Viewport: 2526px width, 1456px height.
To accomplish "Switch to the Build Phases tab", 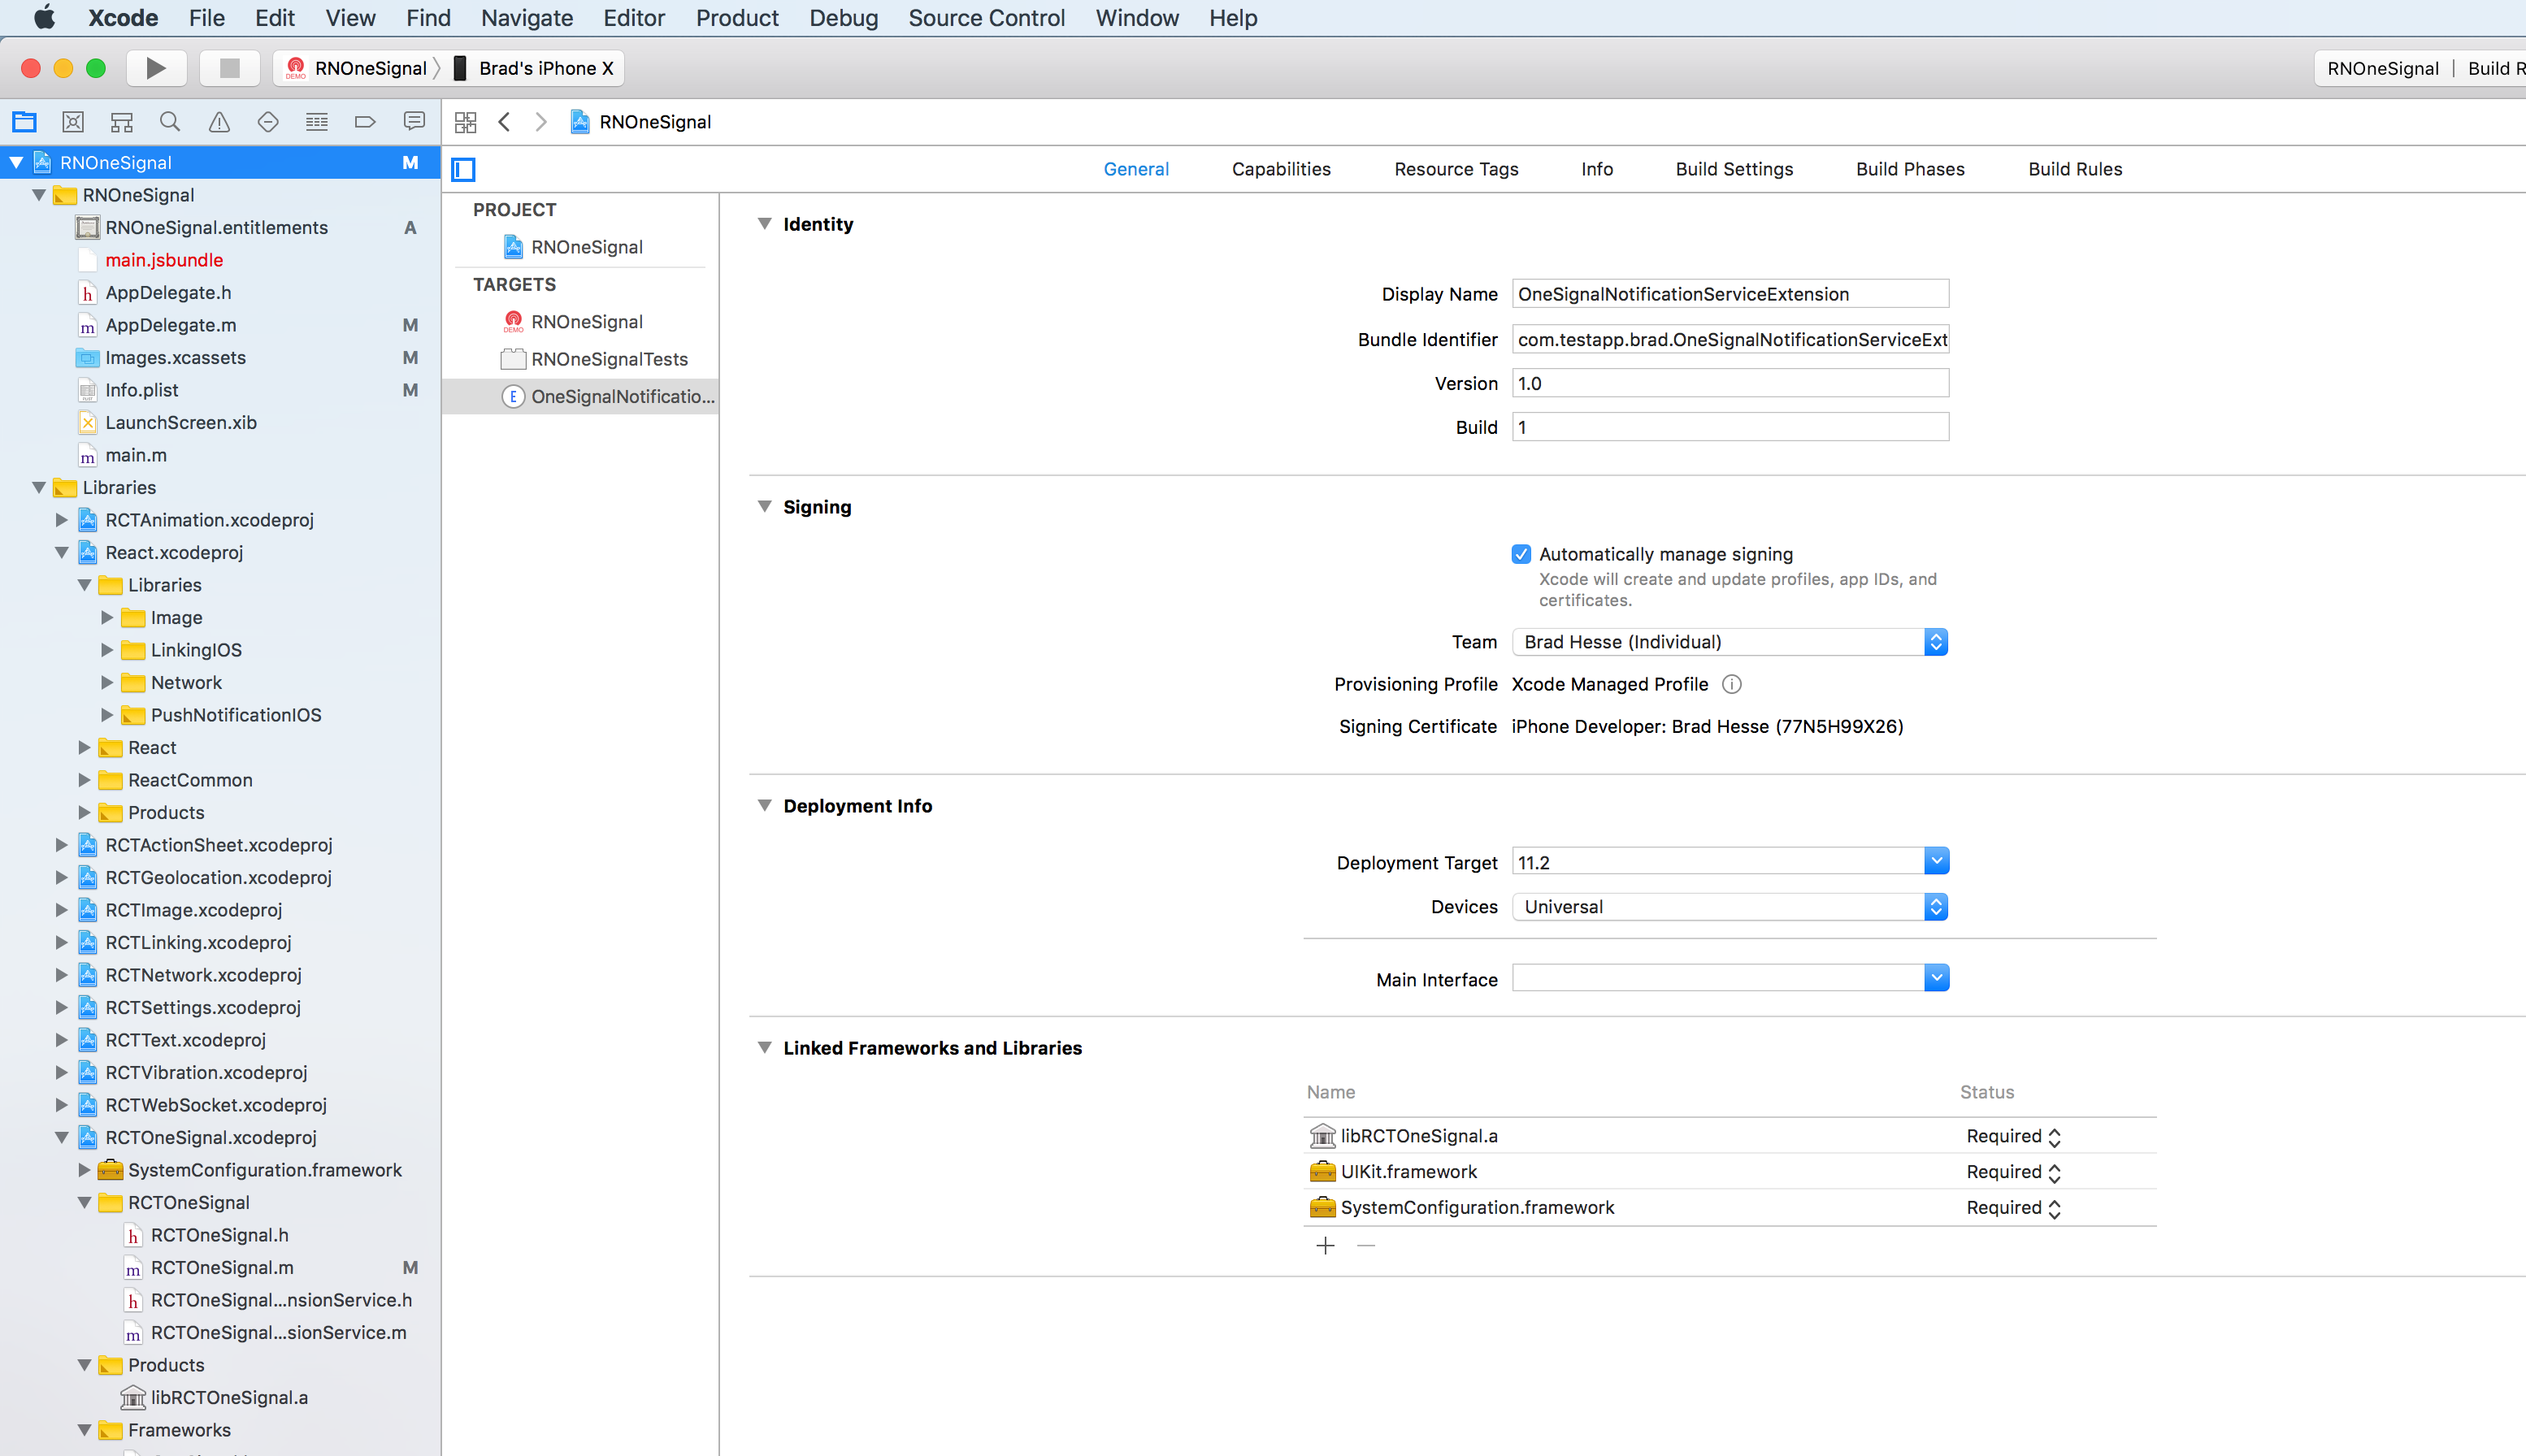I will pyautogui.click(x=1910, y=169).
